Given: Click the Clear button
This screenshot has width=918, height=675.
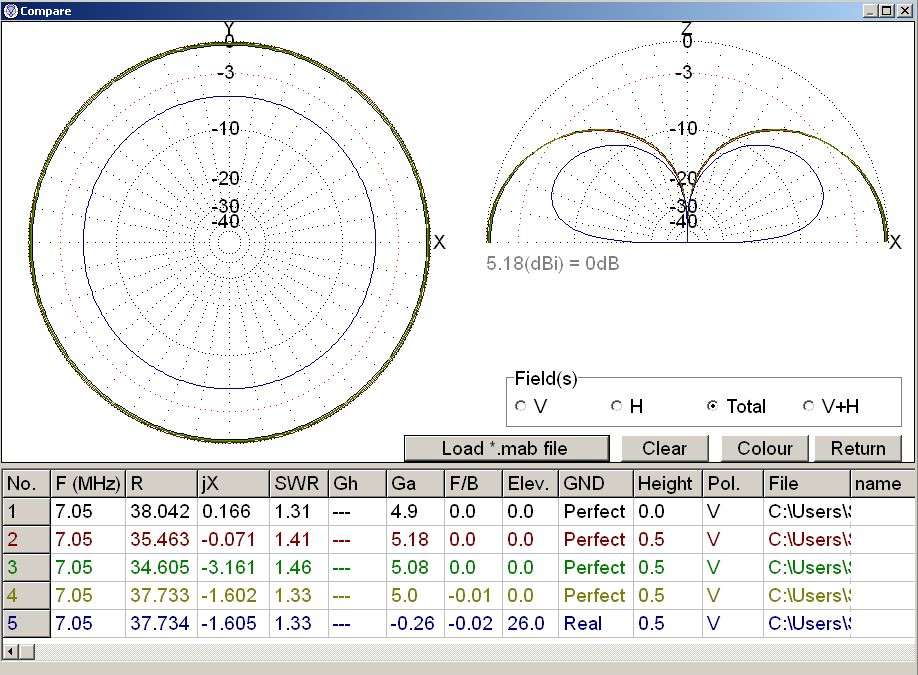Looking at the screenshot, I should point(664,448).
